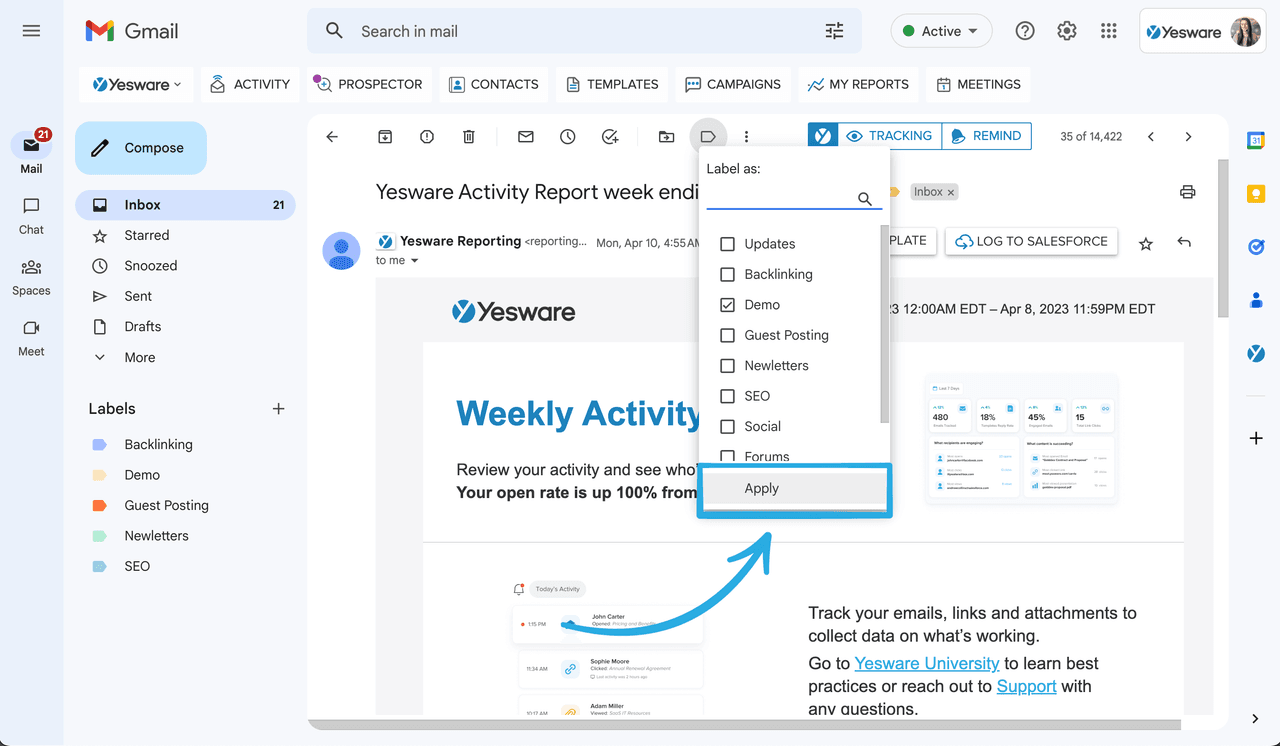Image resolution: width=1280 pixels, height=746 pixels.
Task: Click the archive email icon
Action: 385,137
